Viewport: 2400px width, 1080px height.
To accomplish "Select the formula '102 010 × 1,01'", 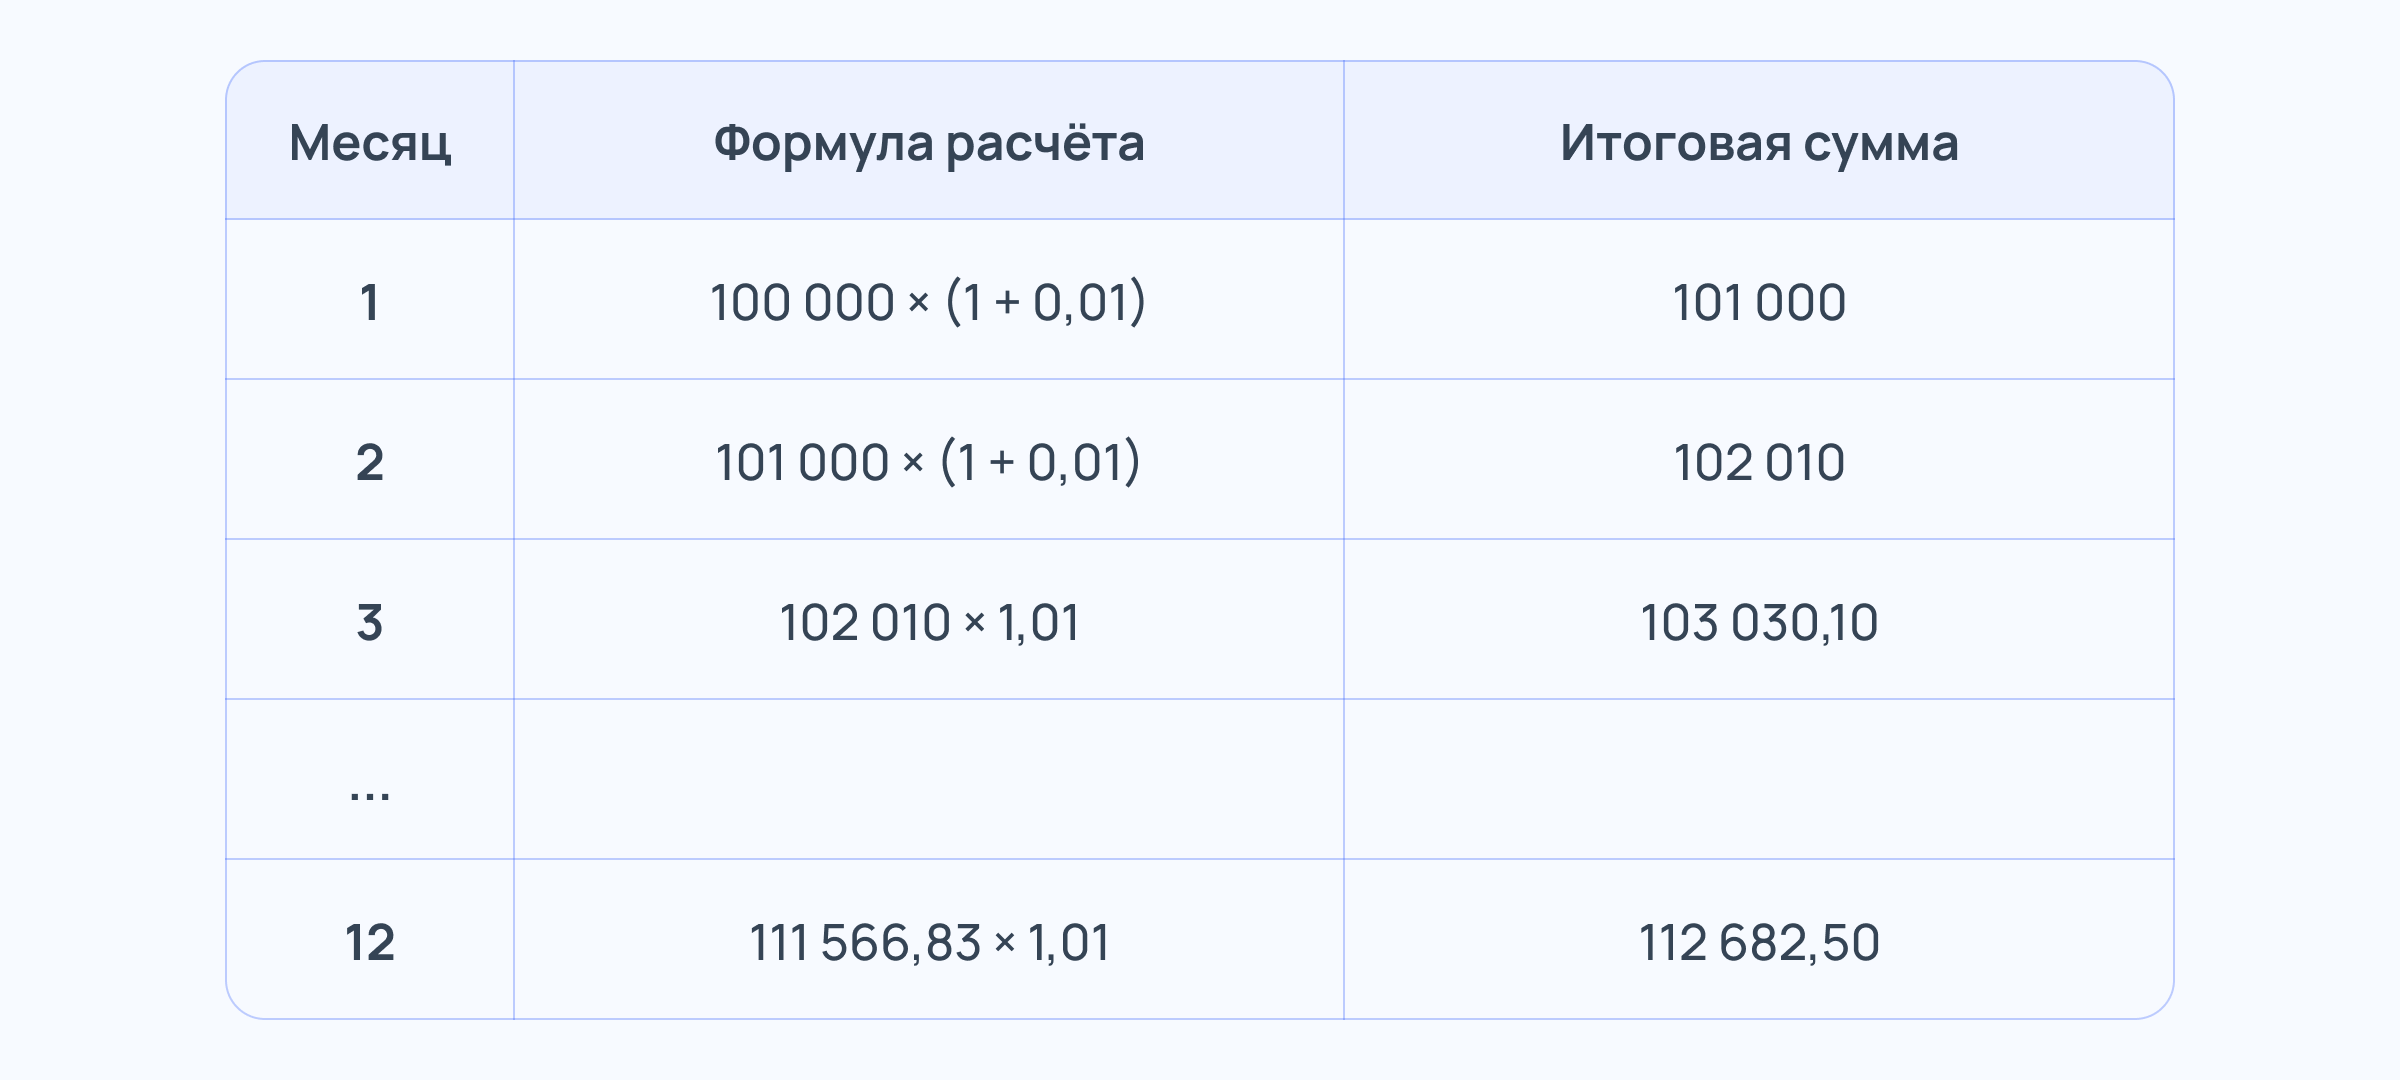I will point(928,622).
